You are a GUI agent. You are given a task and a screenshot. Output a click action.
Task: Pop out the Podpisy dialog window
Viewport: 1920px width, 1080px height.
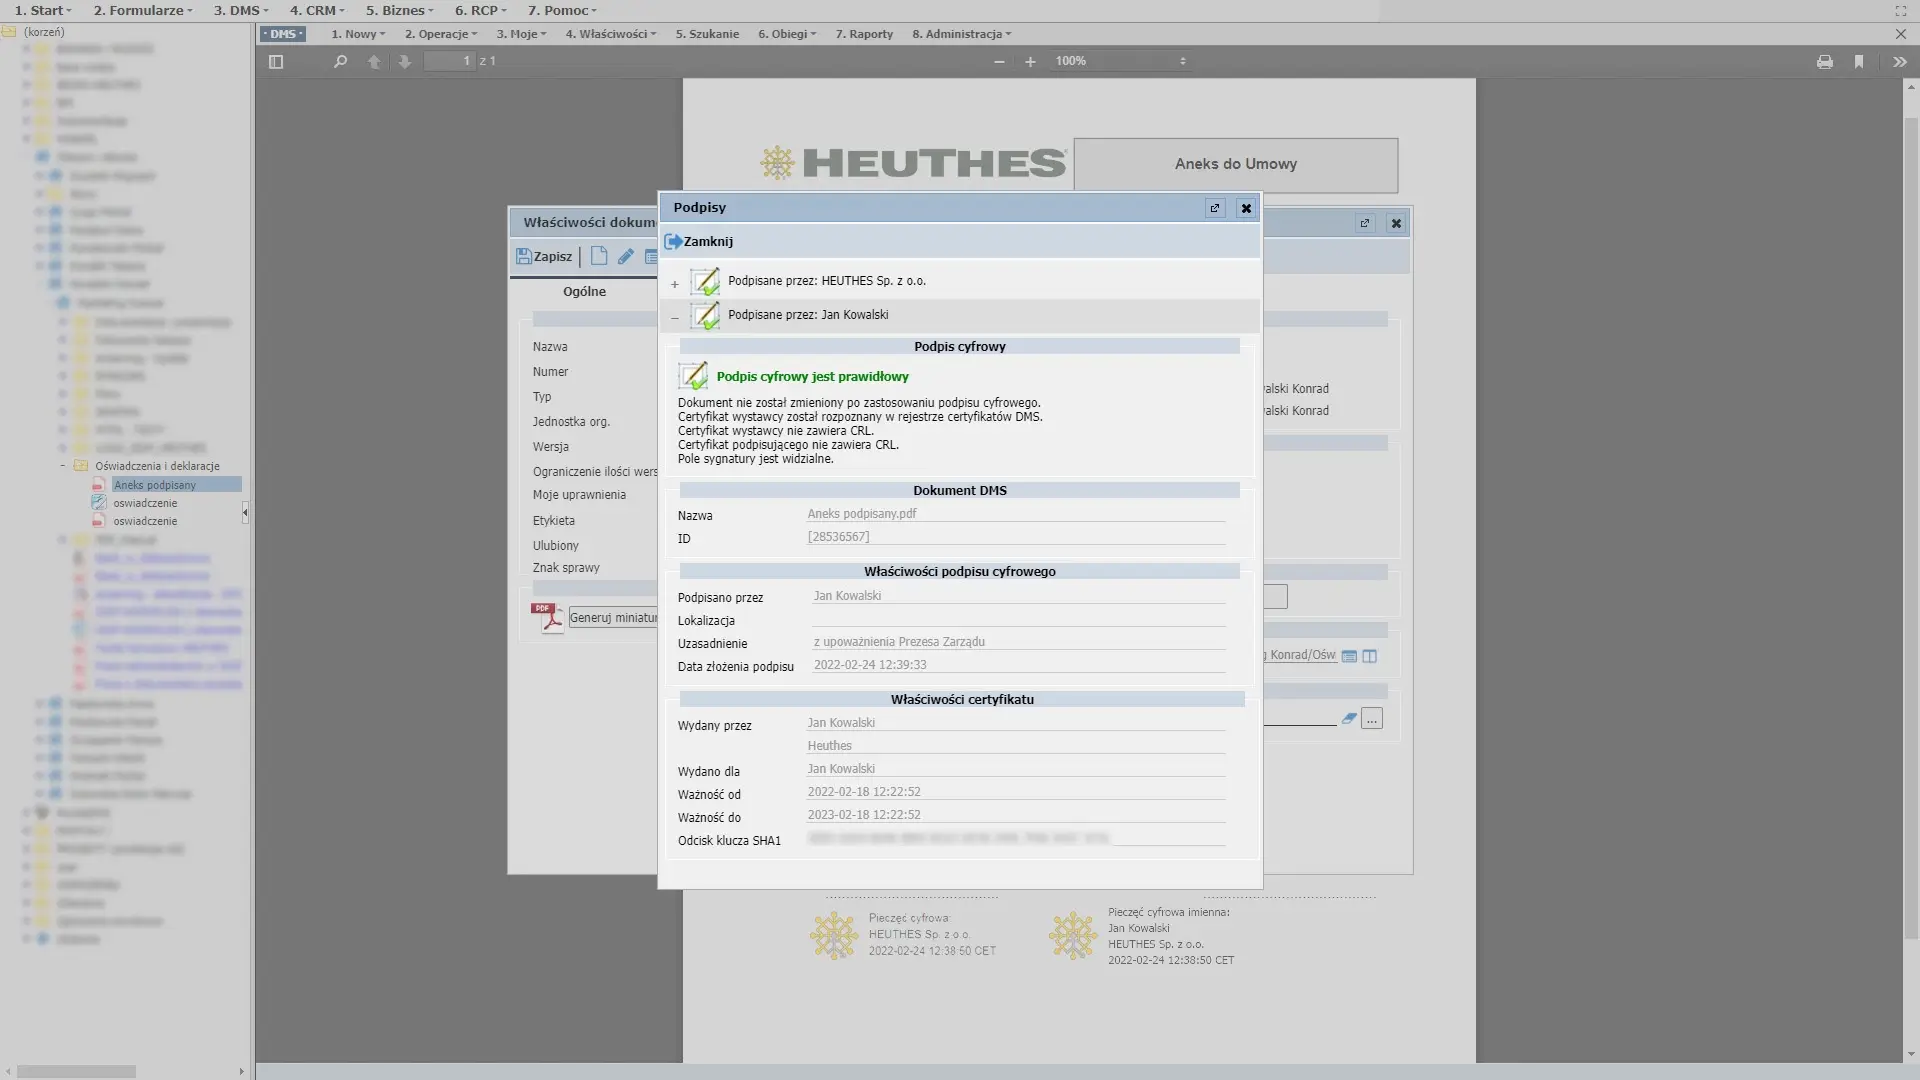[1215, 208]
